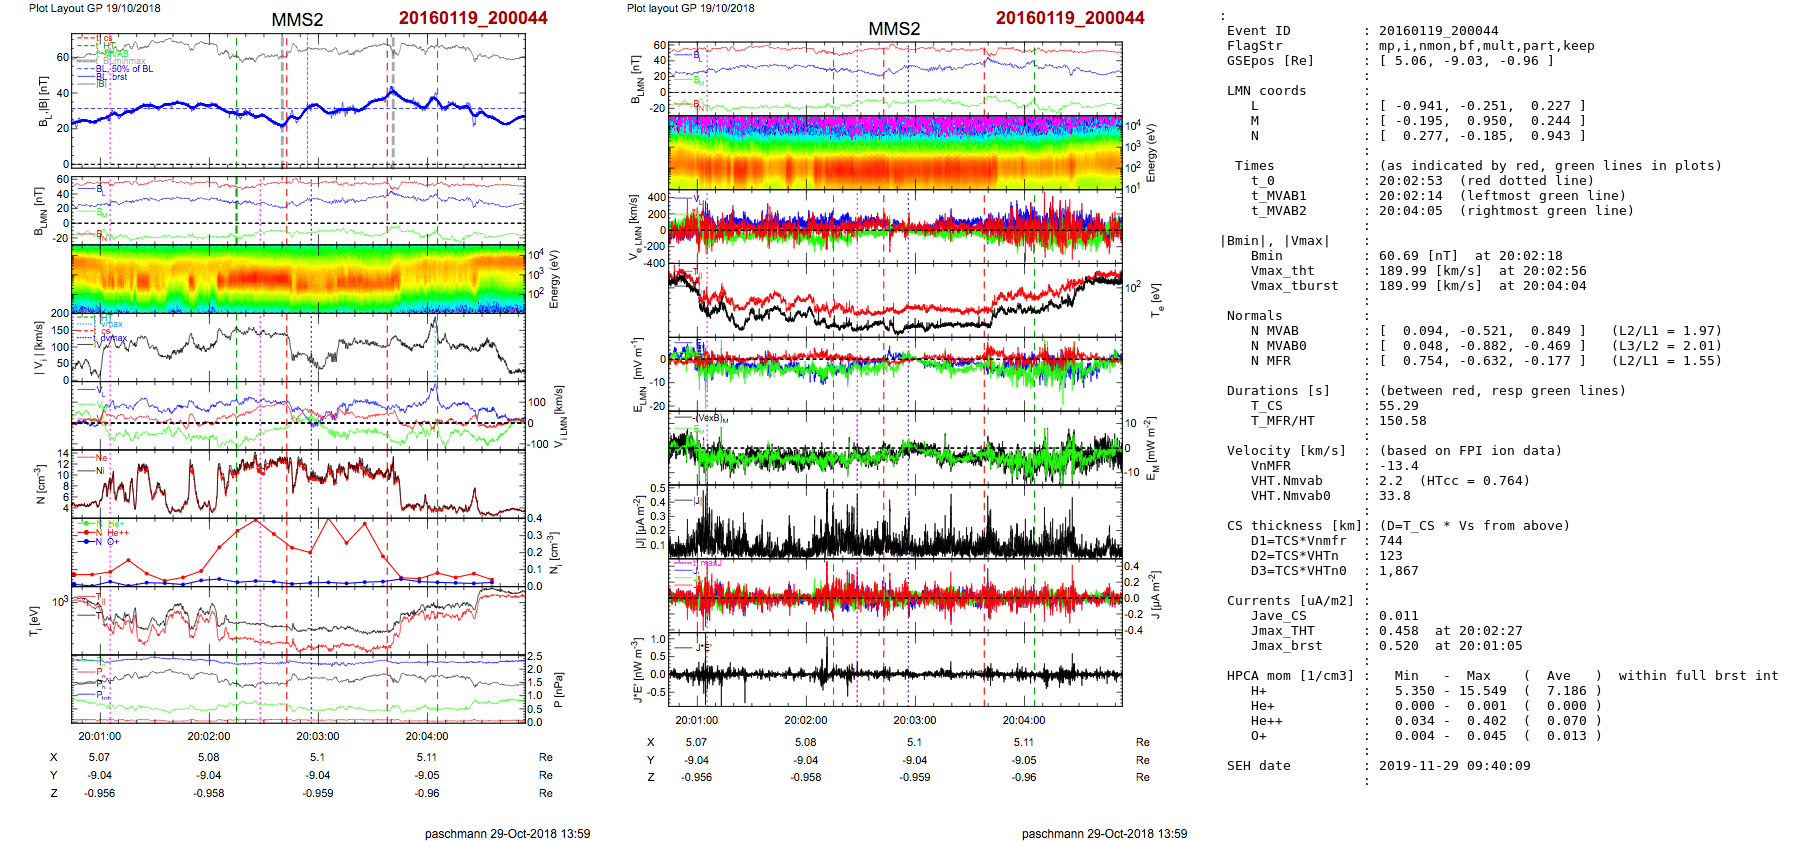
Task: Click the VnMFR velocity value -13.4
Action: (1399, 466)
